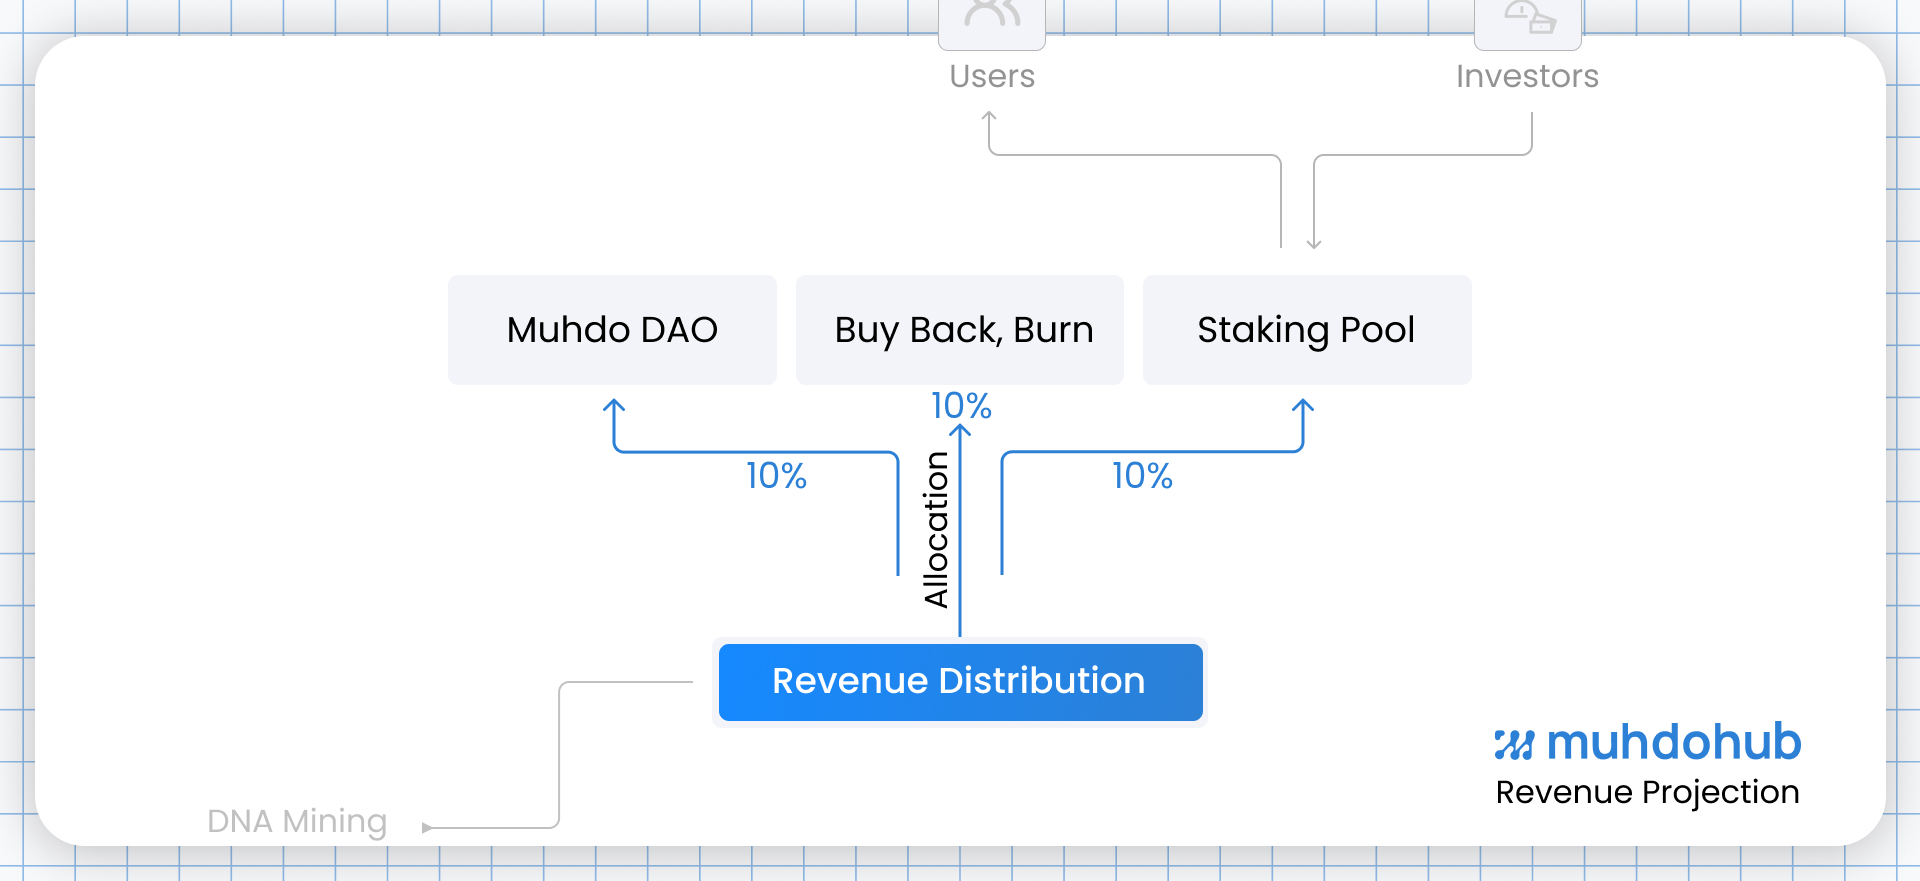This screenshot has width=1920, height=881.
Task: Click the 10% label on the Staking Pool branch
Action: tap(1142, 476)
